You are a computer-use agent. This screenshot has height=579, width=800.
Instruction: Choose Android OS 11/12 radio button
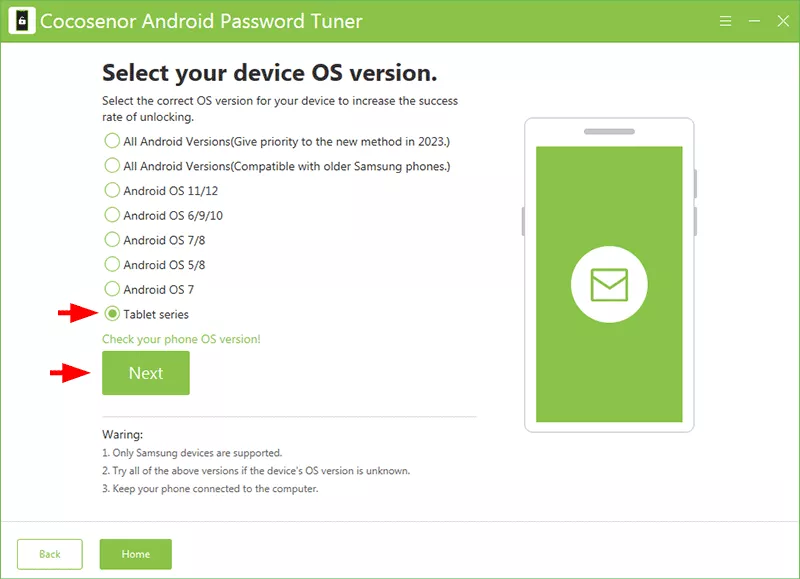click(x=112, y=190)
